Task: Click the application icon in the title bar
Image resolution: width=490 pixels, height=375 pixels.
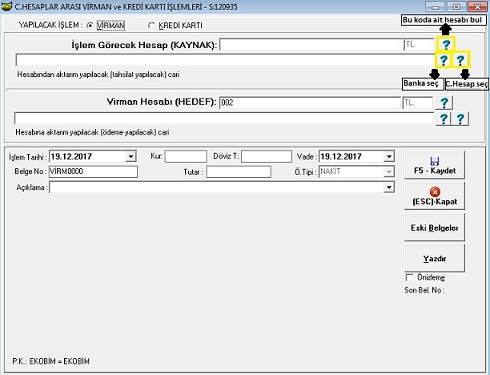Action: point(6,6)
